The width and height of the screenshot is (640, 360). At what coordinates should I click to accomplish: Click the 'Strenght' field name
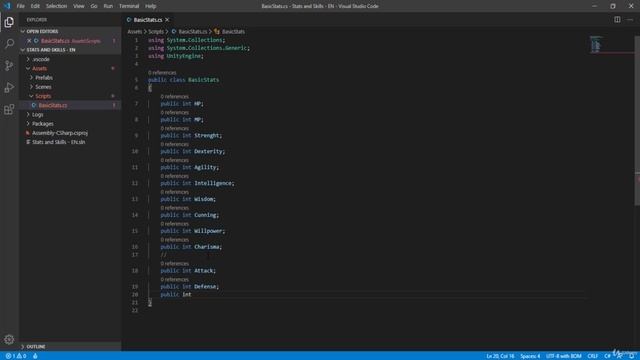tap(207, 136)
